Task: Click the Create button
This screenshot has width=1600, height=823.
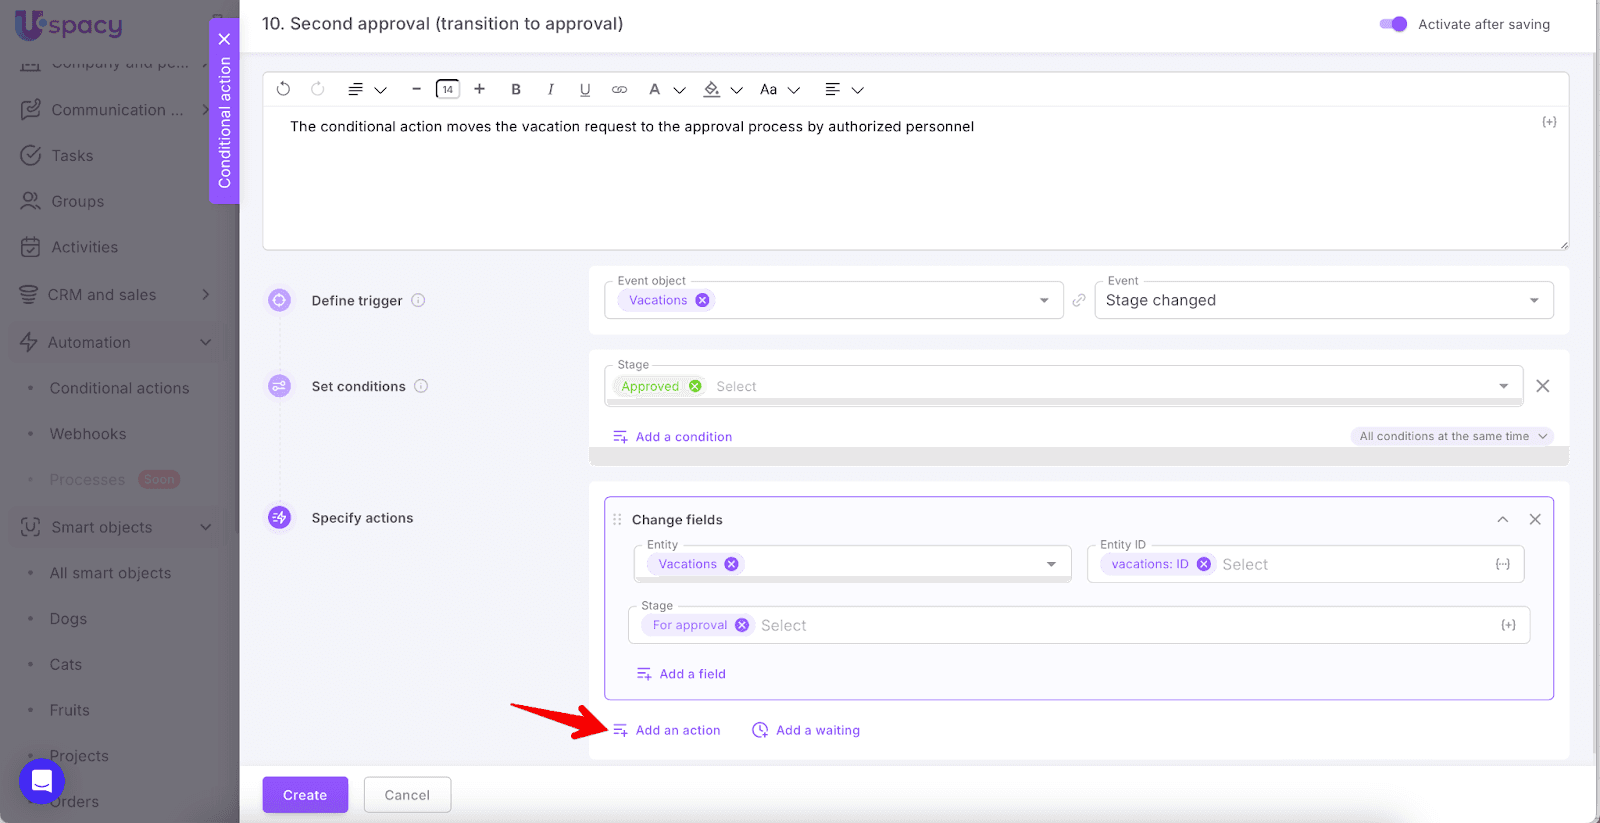Action: pos(305,795)
